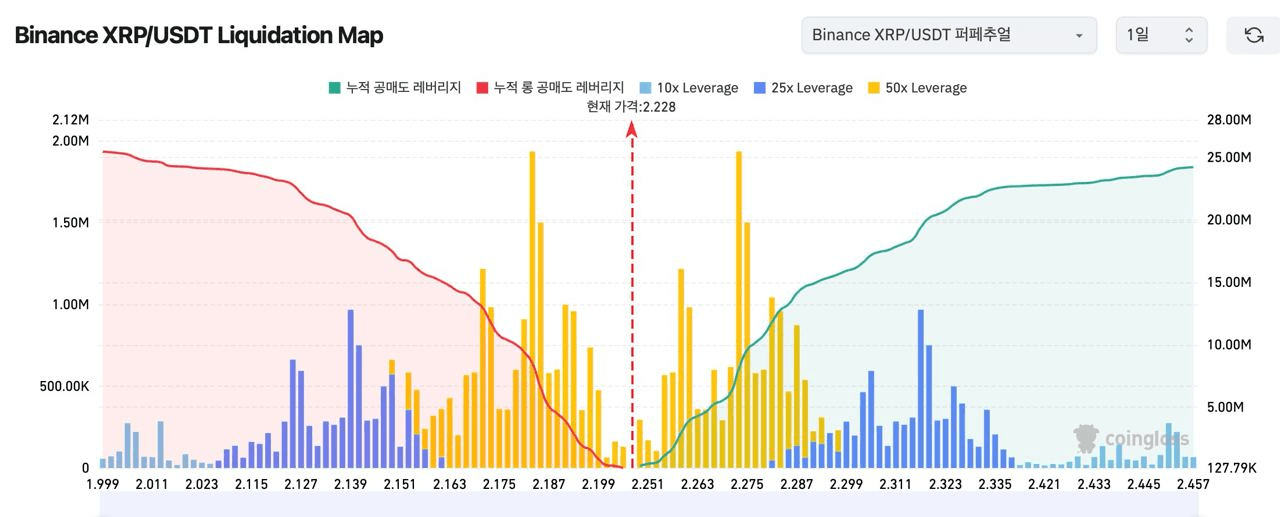Click the 500.00K left axis label

62,386
